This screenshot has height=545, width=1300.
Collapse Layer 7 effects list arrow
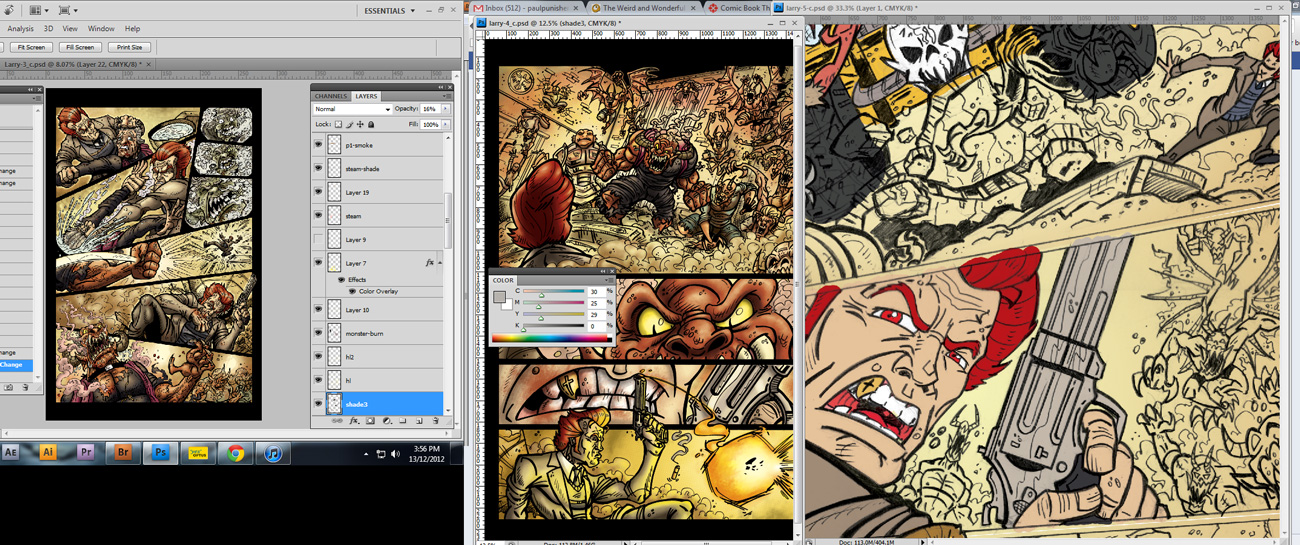(441, 263)
